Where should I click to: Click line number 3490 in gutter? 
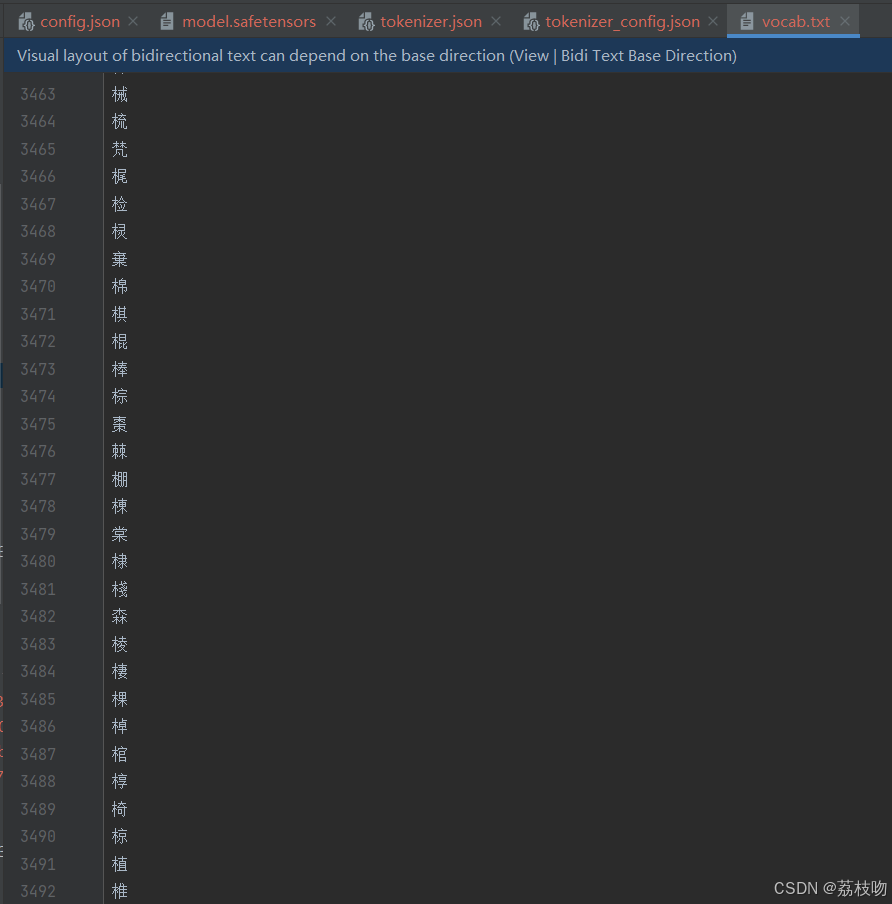pos(38,837)
